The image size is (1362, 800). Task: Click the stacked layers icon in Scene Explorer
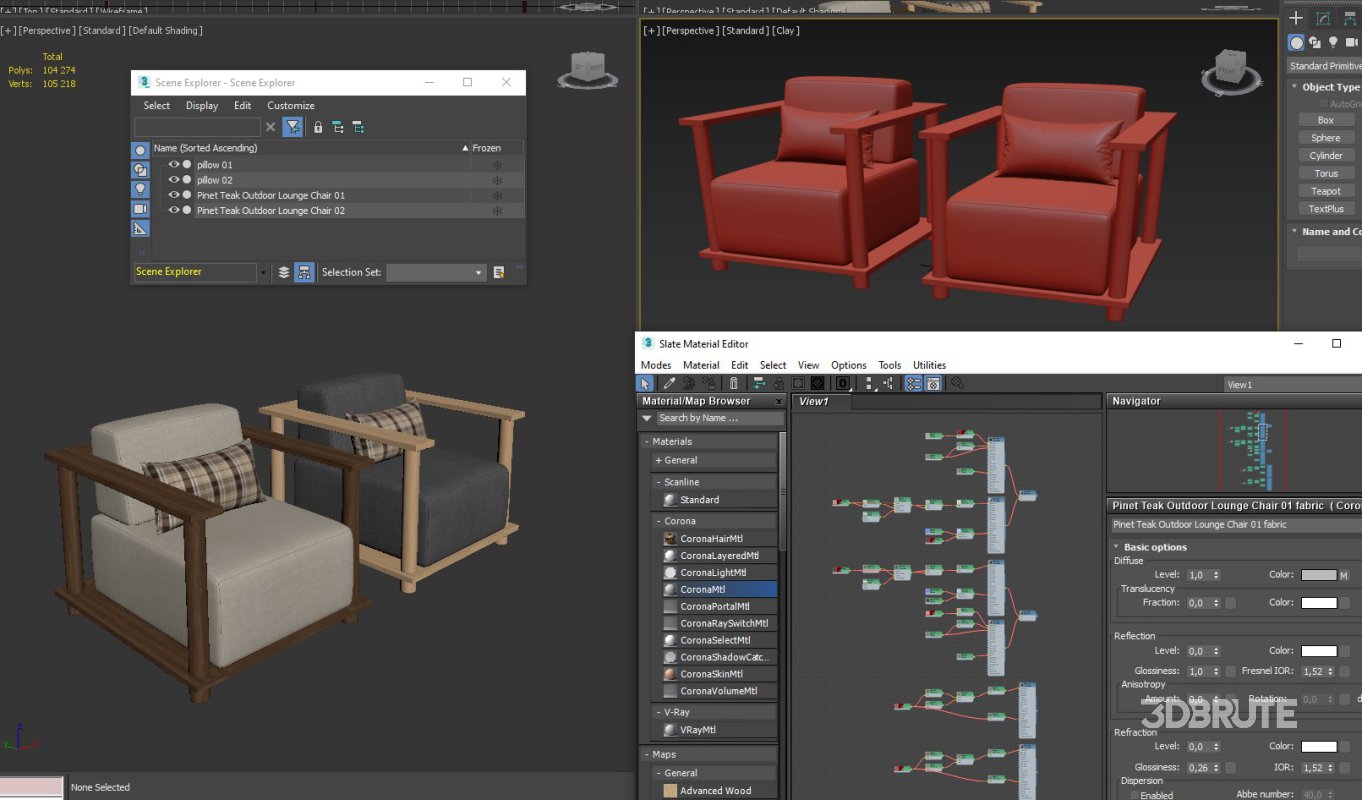click(x=284, y=272)
